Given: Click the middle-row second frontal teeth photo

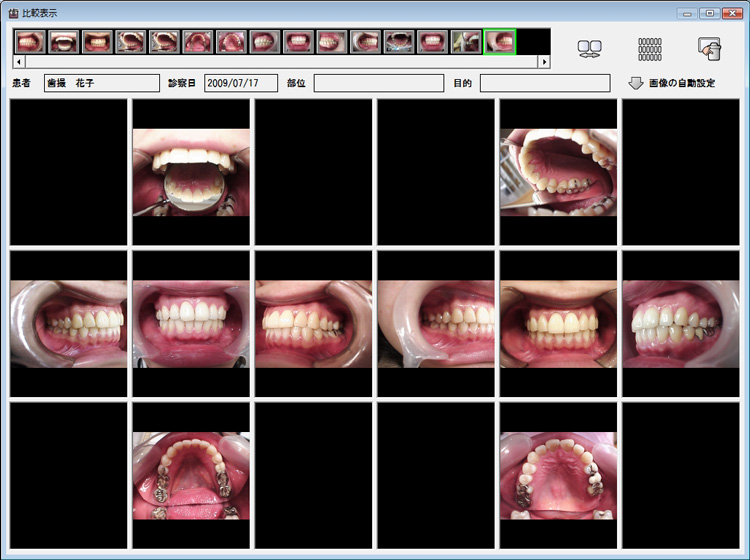Looking at the screenshot, I should 191,324.
